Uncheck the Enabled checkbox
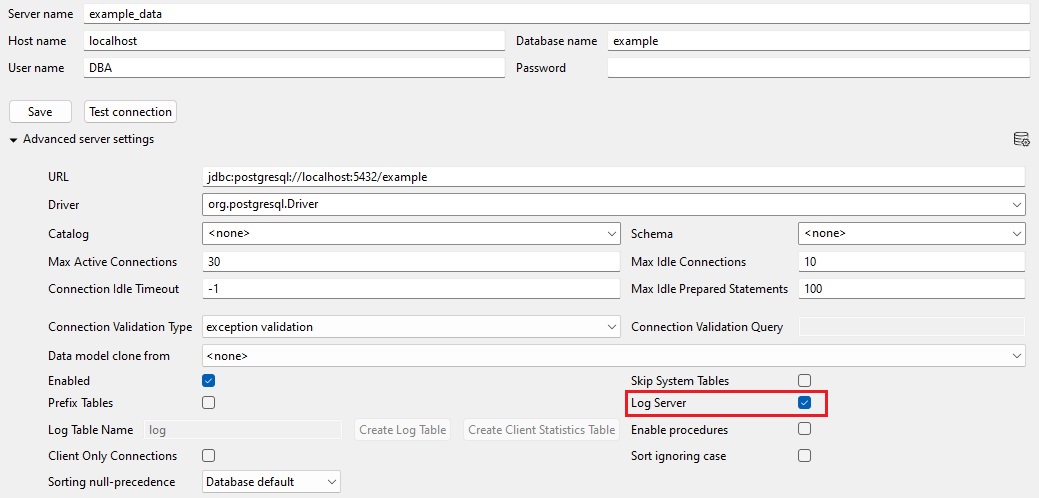 [x=208, y=381]
